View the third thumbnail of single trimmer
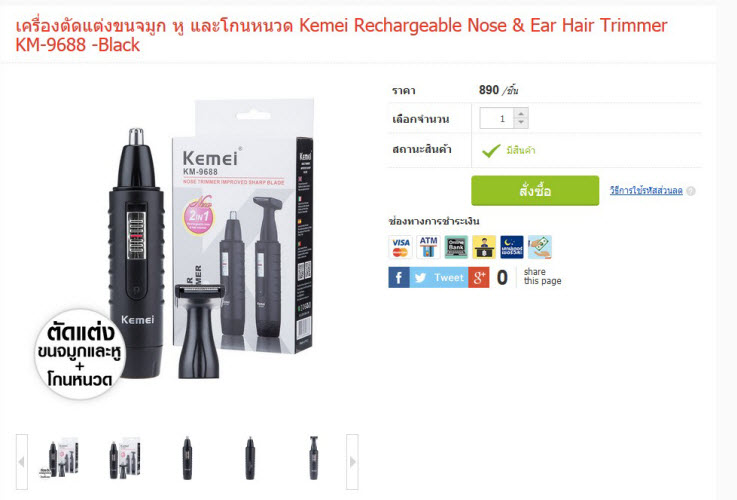 coord(187,458)
